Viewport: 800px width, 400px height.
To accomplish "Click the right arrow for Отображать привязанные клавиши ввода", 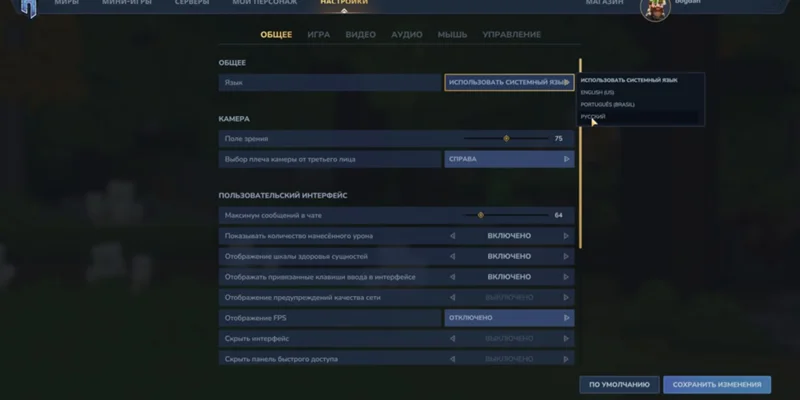I will point(566,277).
